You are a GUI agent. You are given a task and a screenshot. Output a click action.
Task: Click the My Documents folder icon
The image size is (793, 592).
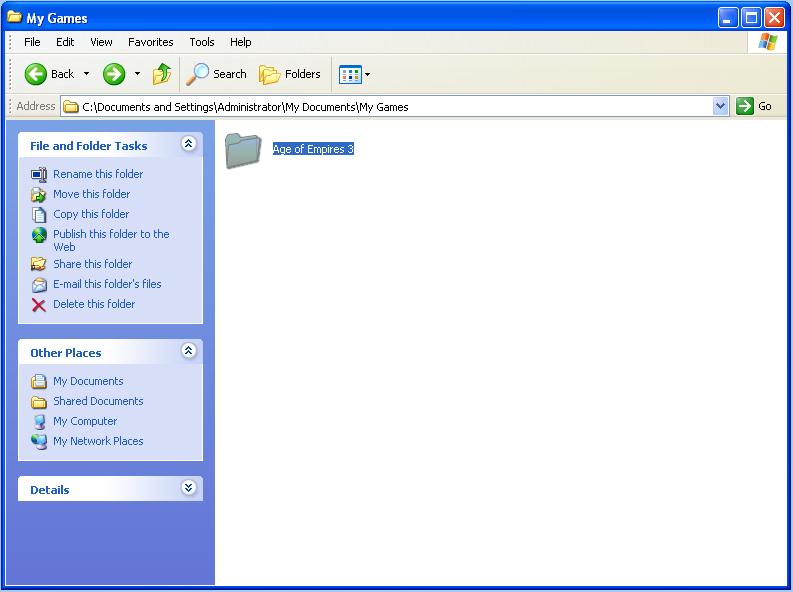click(39, 381)
